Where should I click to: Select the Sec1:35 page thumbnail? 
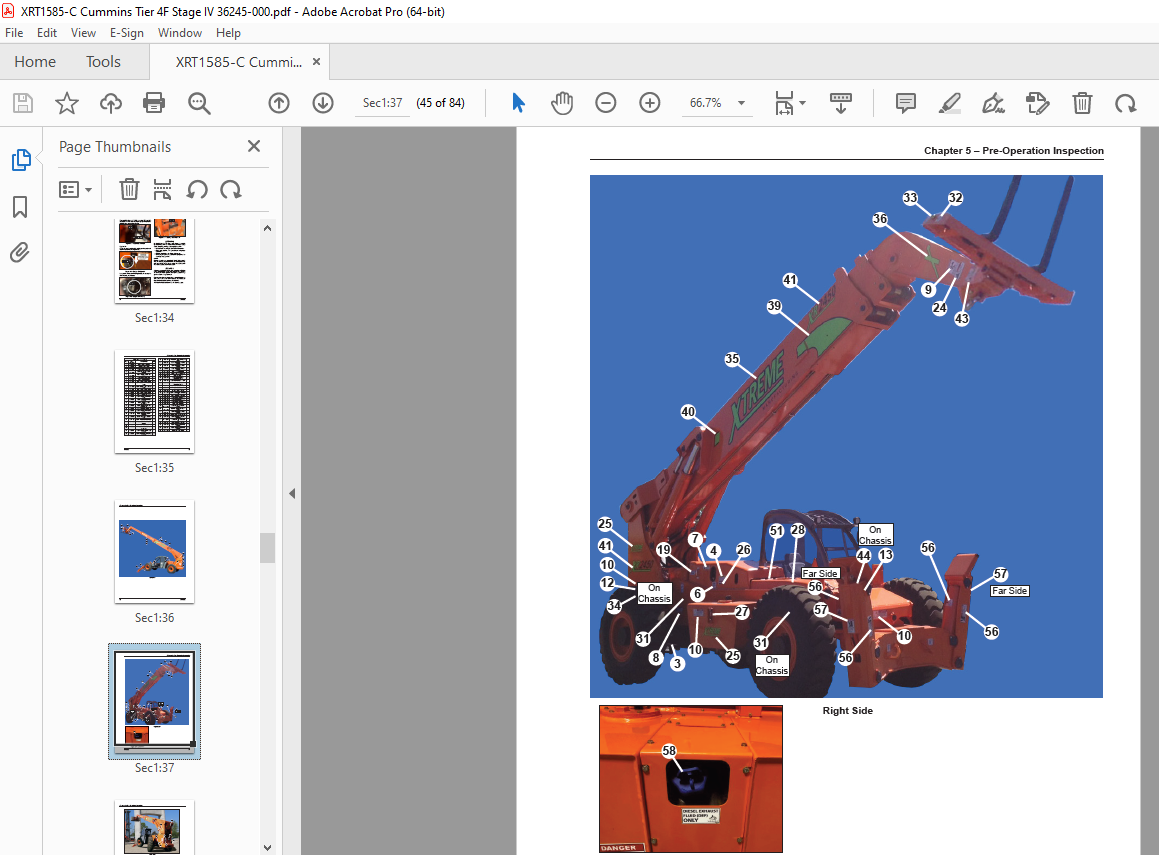tap(154, 401)
